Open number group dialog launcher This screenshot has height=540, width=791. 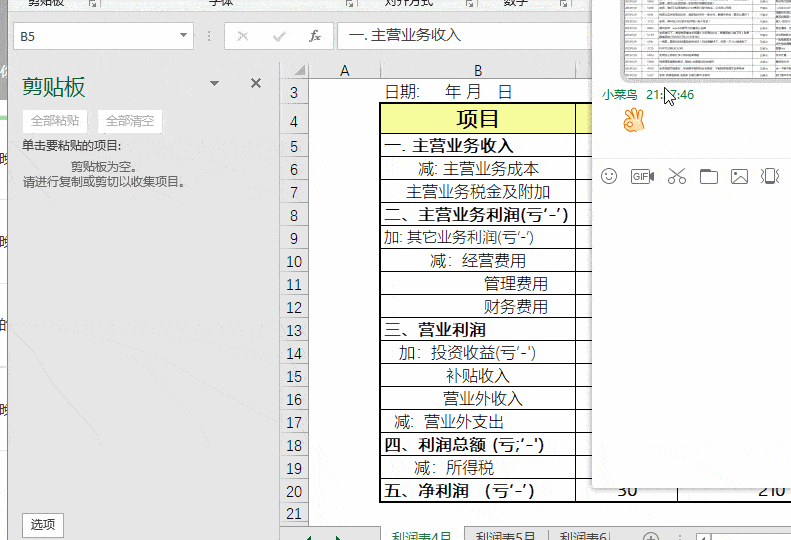(563, 3)
